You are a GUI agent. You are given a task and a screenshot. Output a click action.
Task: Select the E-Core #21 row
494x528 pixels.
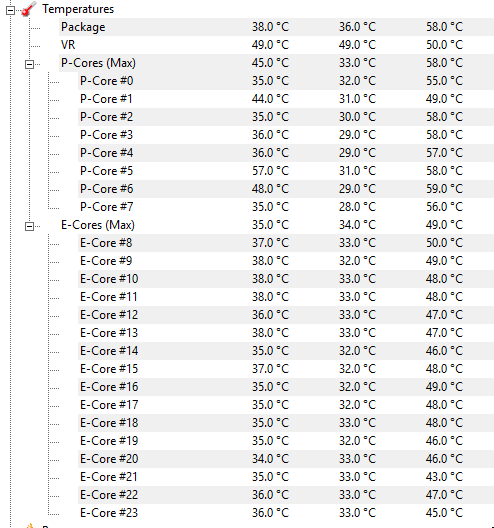(x=286, y=477)
